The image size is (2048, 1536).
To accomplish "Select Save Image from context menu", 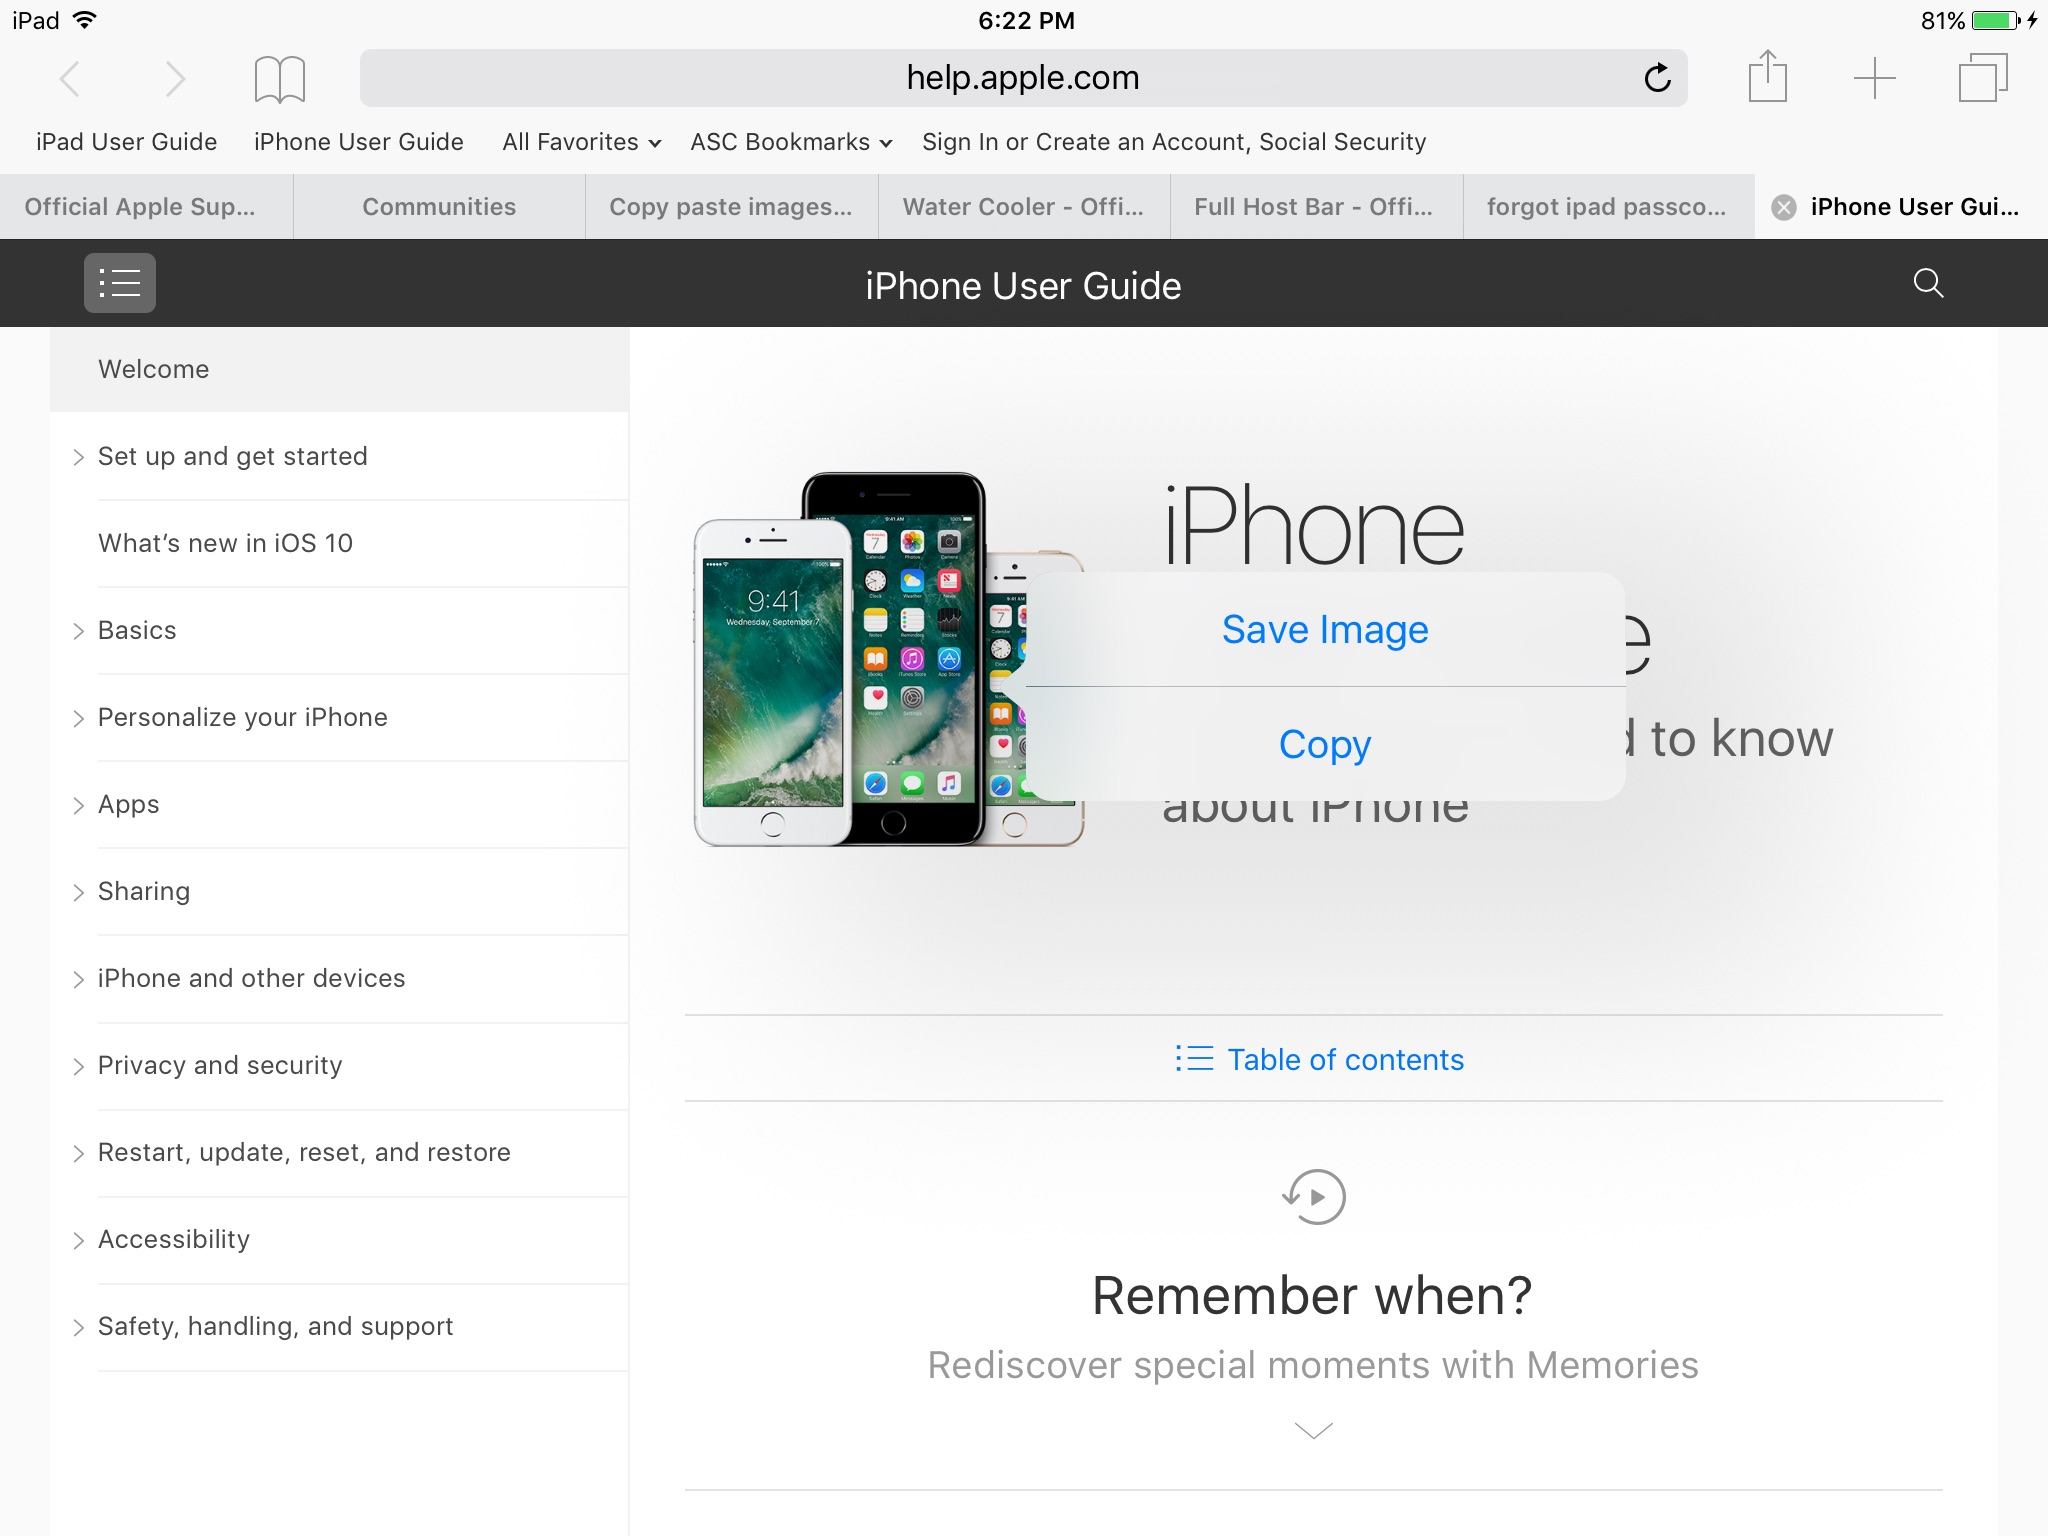I will (x=1324, y=628).
